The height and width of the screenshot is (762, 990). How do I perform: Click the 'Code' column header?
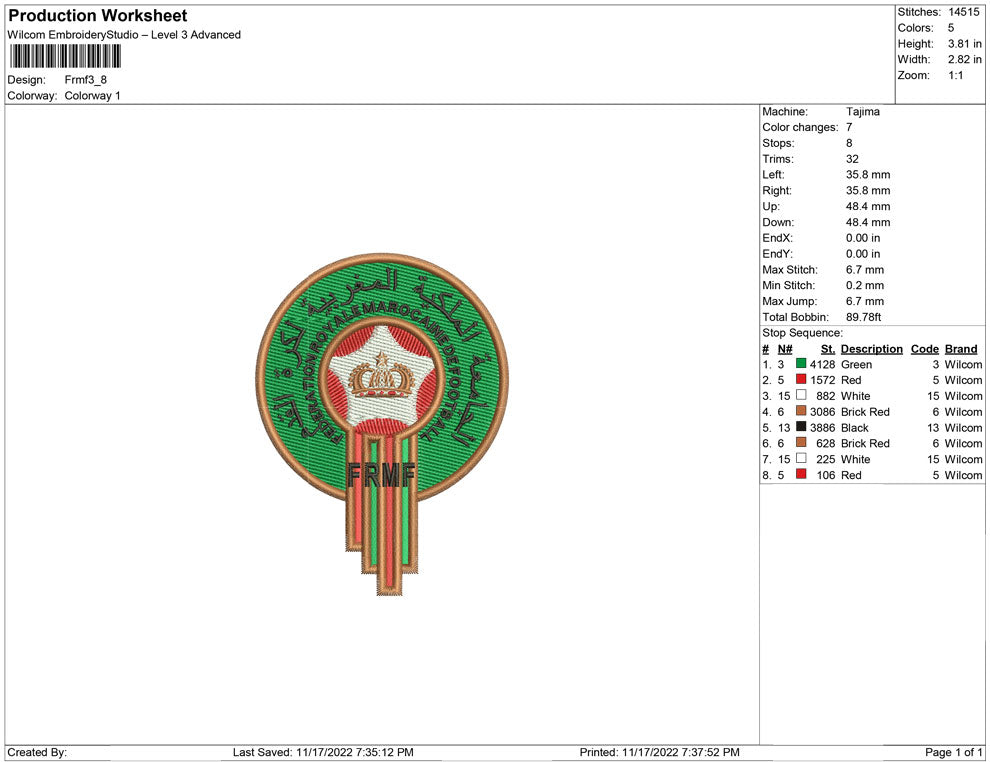(x=924, y=349)
